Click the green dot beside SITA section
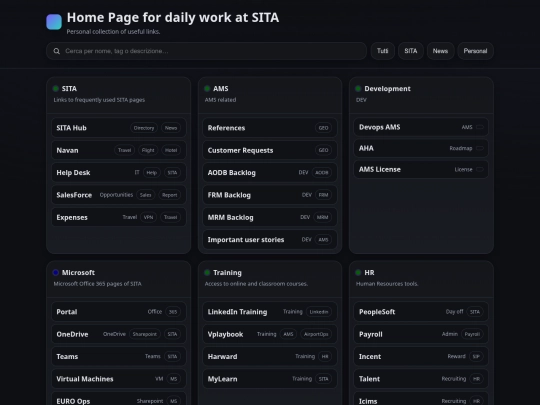Image resolution: width=540 pixels, height=405 pixels. click(x=55, y=89)
